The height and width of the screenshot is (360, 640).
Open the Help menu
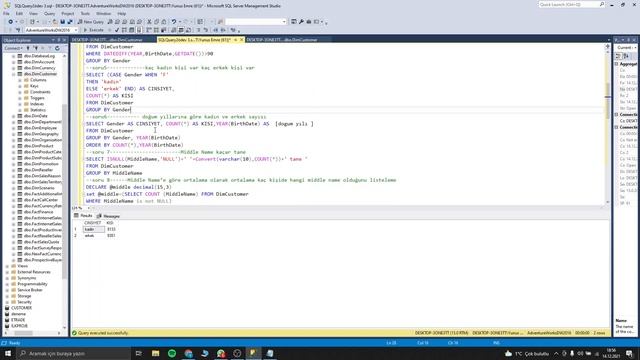[122, 13]
